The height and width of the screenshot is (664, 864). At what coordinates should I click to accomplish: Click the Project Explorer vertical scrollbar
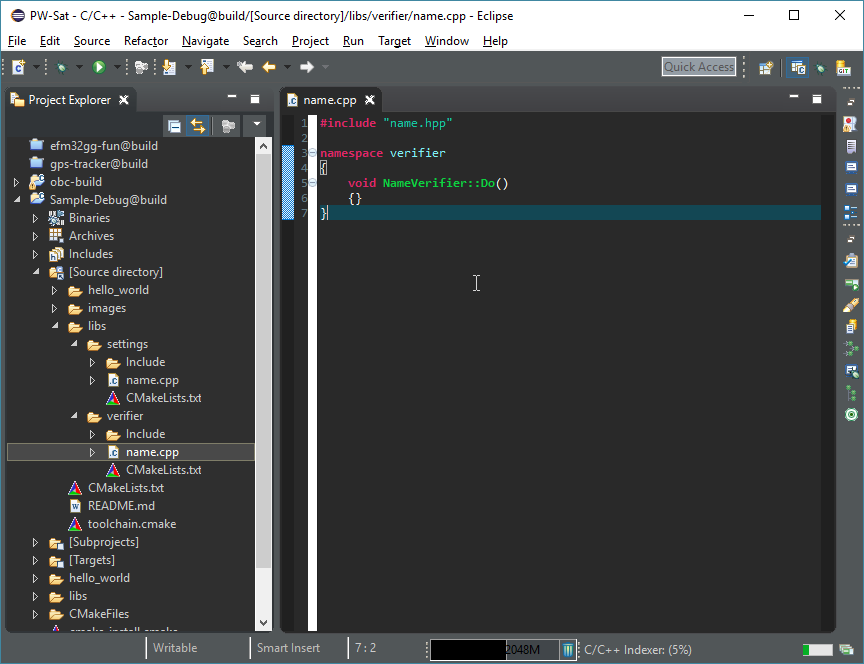(263, 385)
